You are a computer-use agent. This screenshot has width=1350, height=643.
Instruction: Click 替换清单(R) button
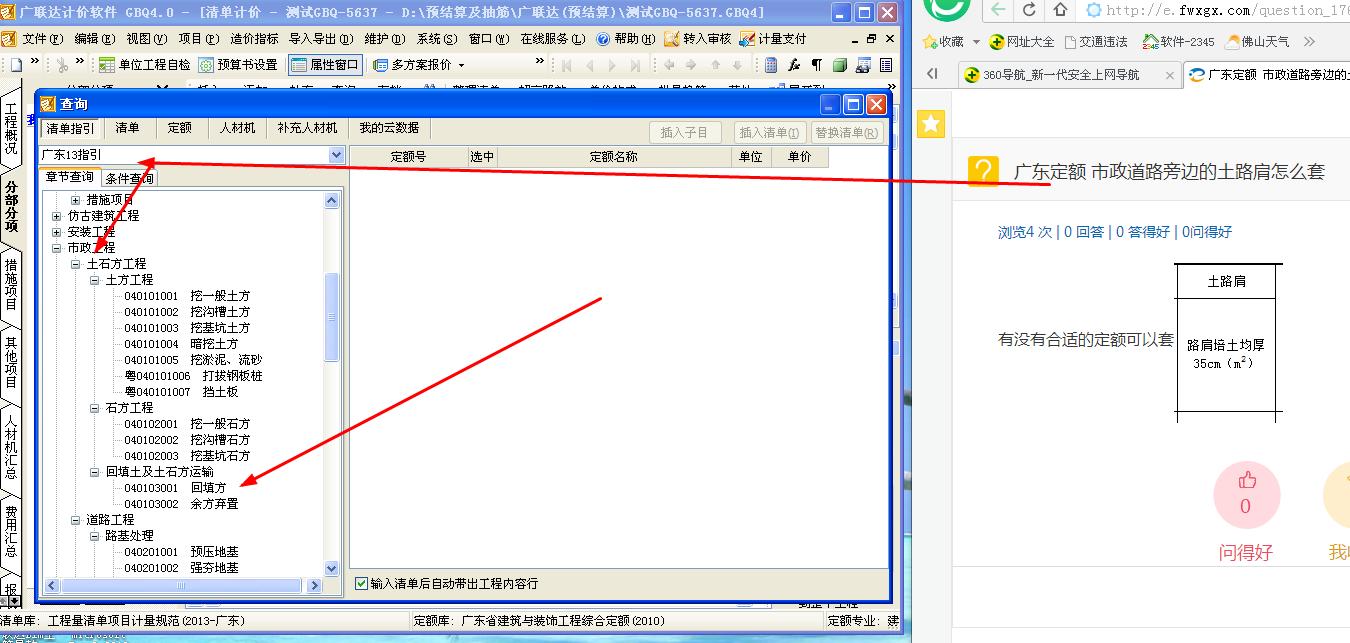click(x=846, y=132)
